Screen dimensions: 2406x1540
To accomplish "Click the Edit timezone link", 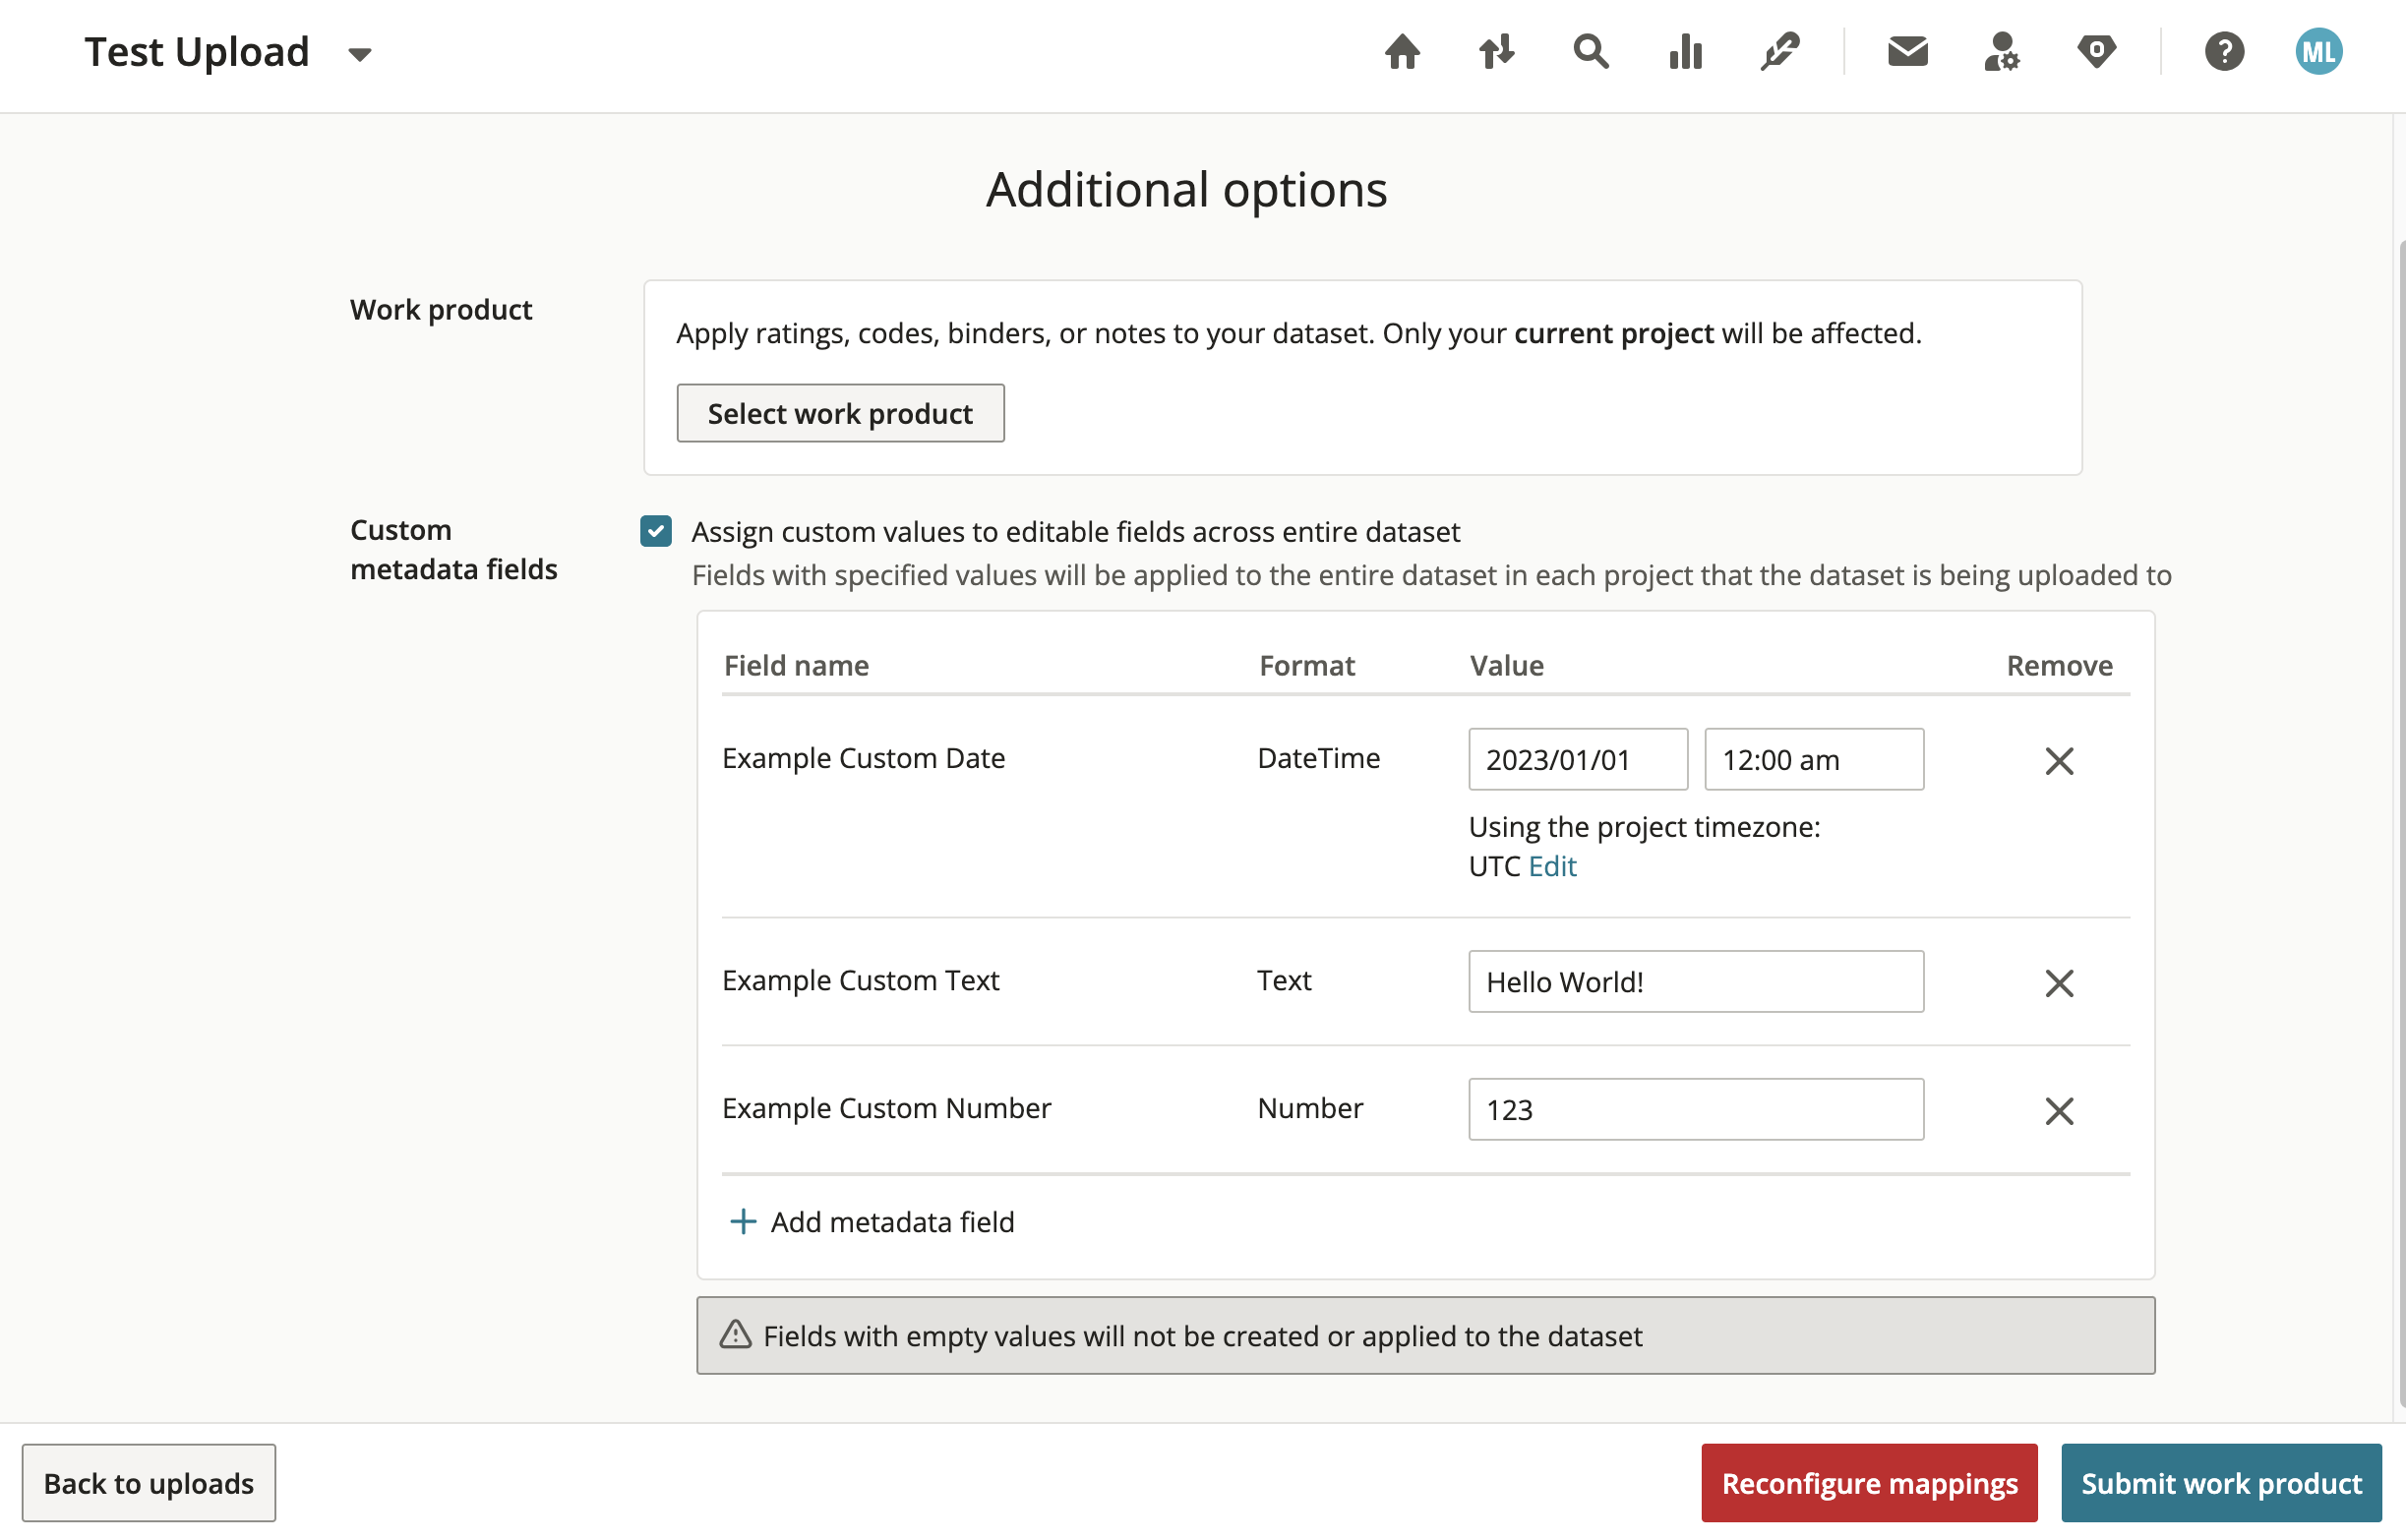I will click(1552, 866).
